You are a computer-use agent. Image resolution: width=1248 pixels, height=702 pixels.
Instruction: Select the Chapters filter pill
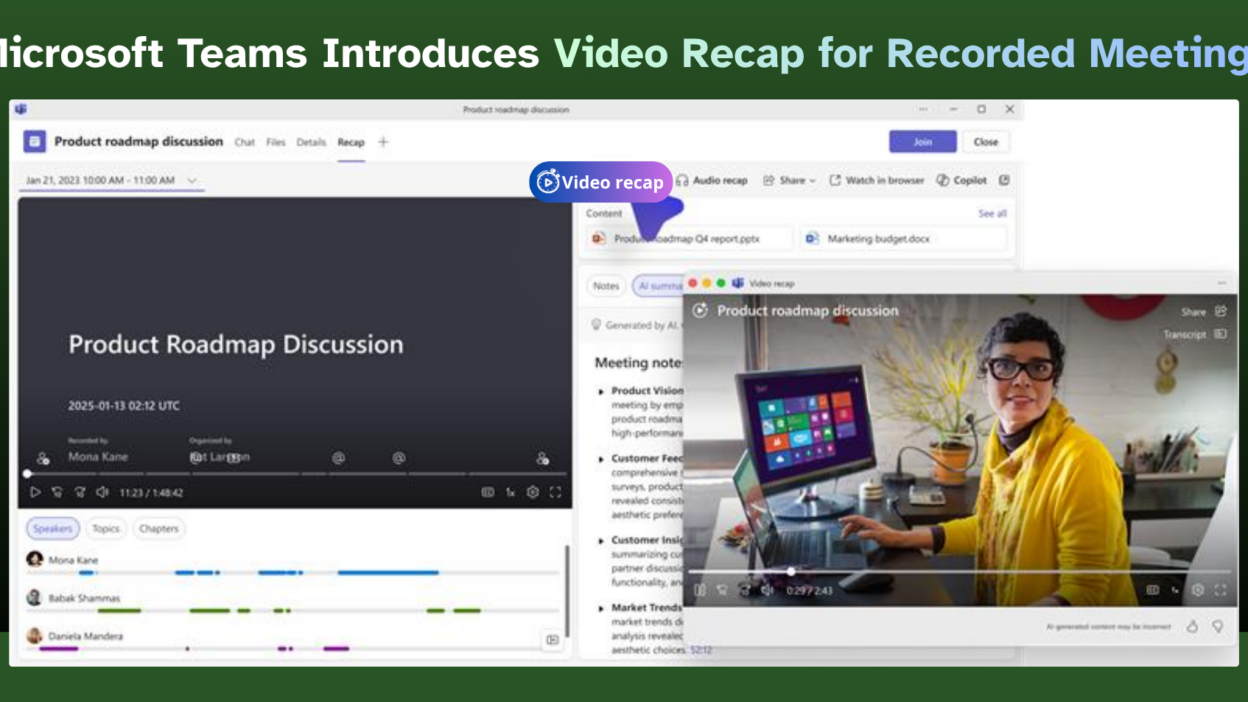[x=158, y=529]
